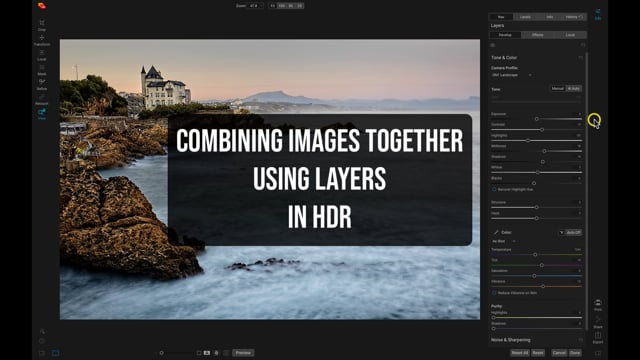Image resolution: width=640 pixels, height=360 pixels.
Task: Open the Nav pane tab
Action: (501, 17)
